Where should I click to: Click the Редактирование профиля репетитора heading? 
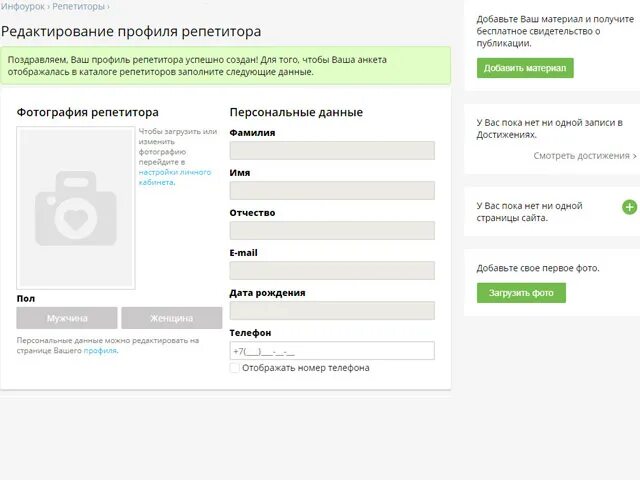tap(131, 32)
